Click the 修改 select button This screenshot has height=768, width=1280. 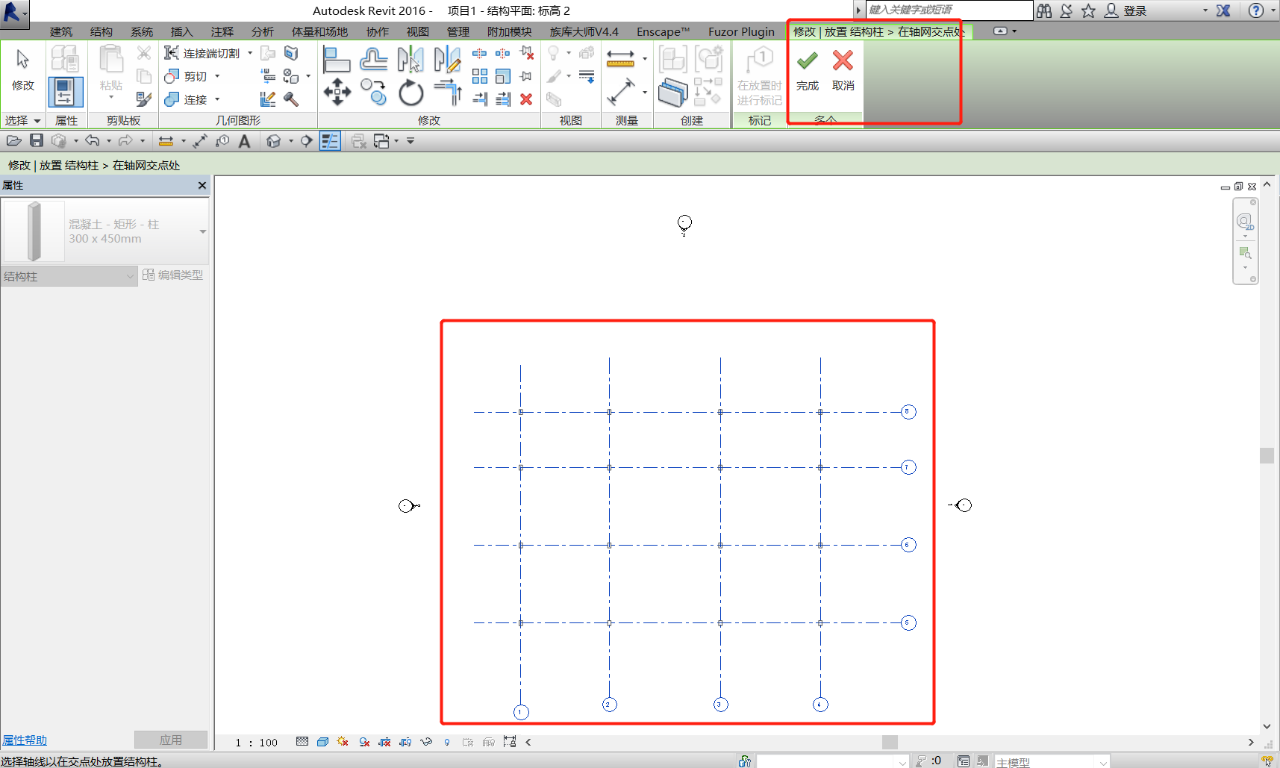(23, 69)
